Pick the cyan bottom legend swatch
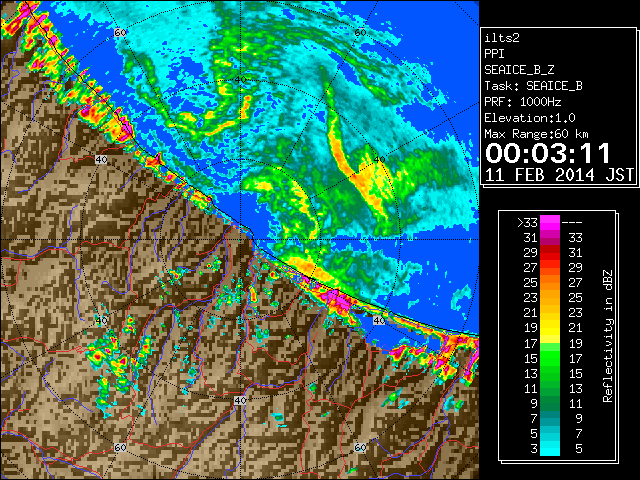 click(550, 448)
